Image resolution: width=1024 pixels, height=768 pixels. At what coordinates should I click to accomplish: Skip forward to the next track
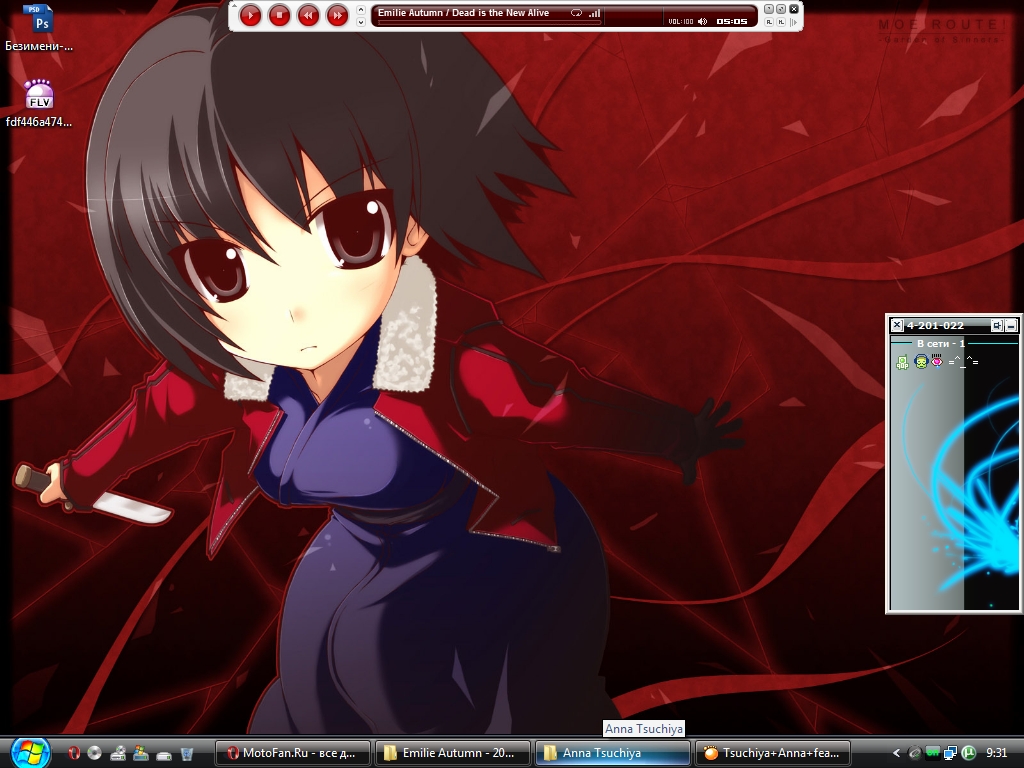coord(337,14)
